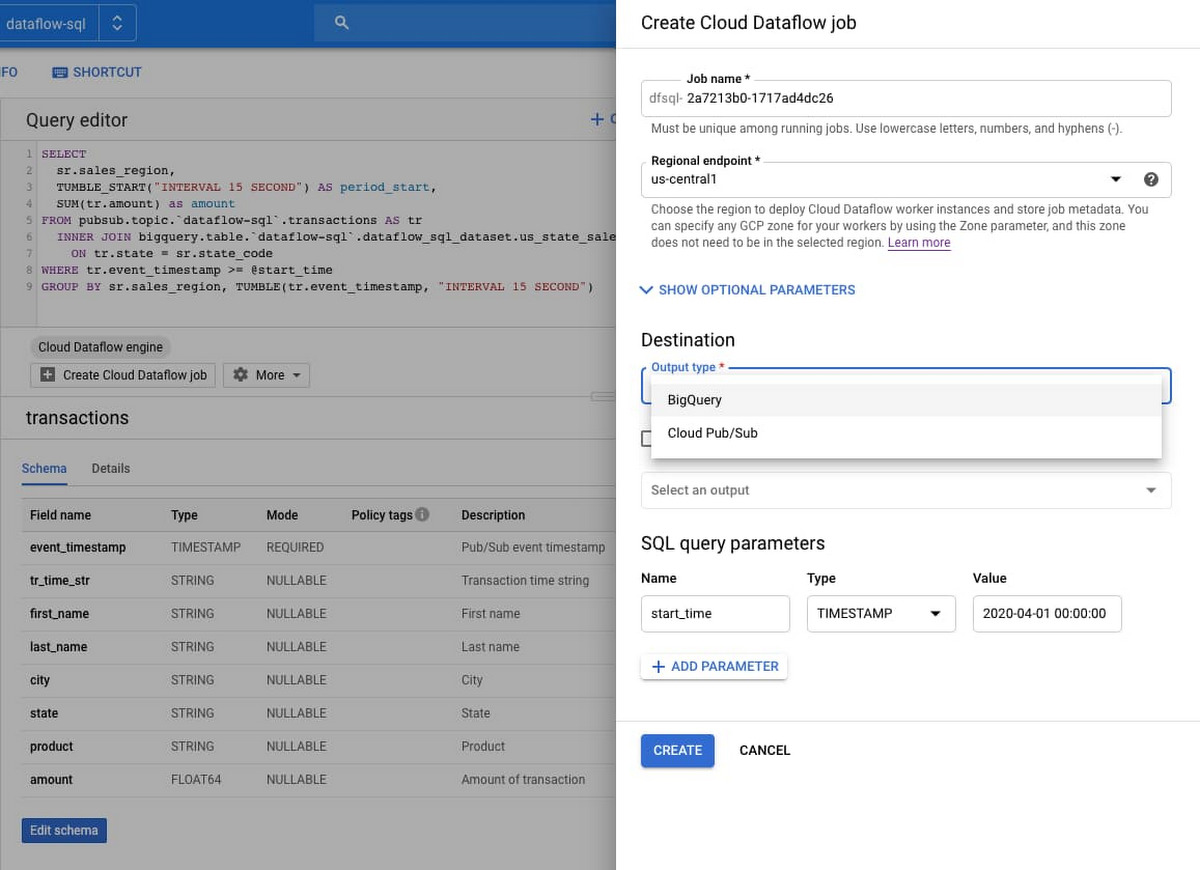Click the plus icon in Add Parameter
This screenshot has width=1200, height=870.
click(x=658, y=667)
